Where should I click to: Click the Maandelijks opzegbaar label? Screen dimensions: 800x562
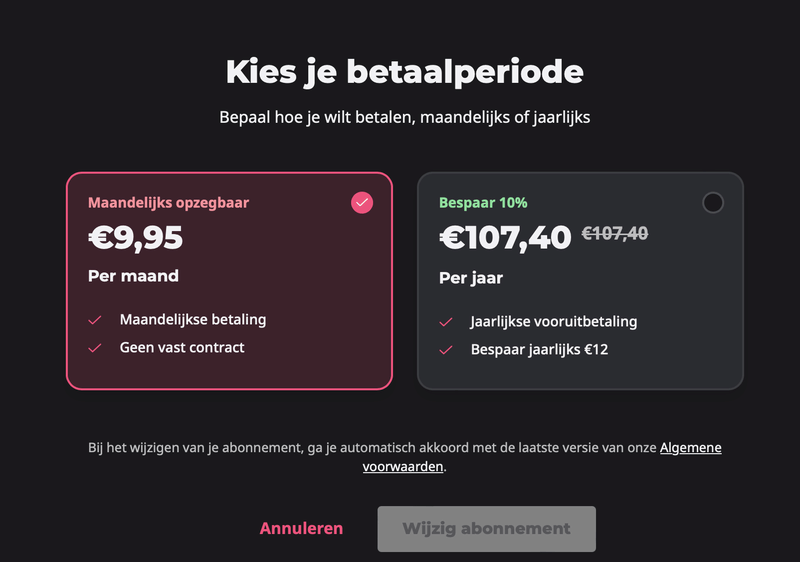[168, 203]
